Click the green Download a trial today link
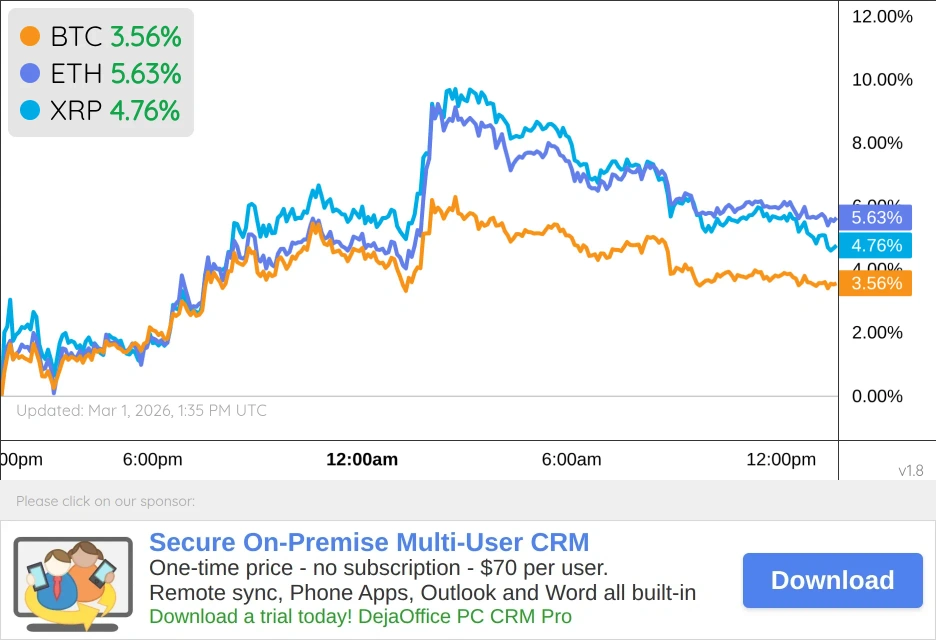This screenshot has width=936, height=640. point(360,617)
